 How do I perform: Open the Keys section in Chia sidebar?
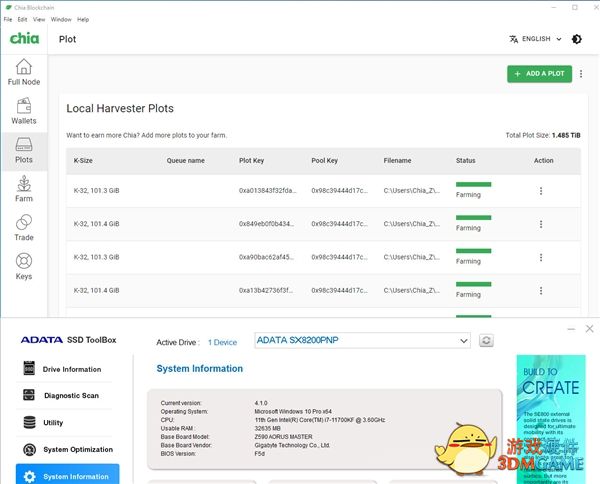click(x=24, y=267)
